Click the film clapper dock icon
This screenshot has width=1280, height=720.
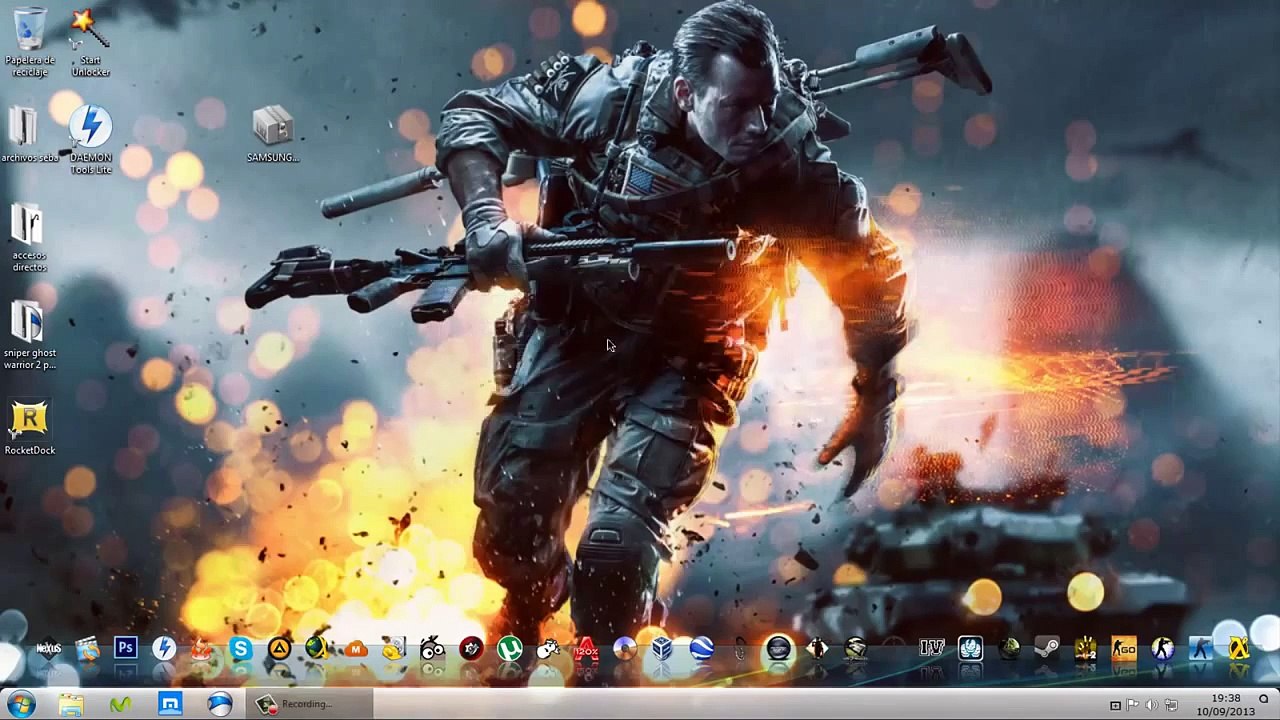point(87,649)
